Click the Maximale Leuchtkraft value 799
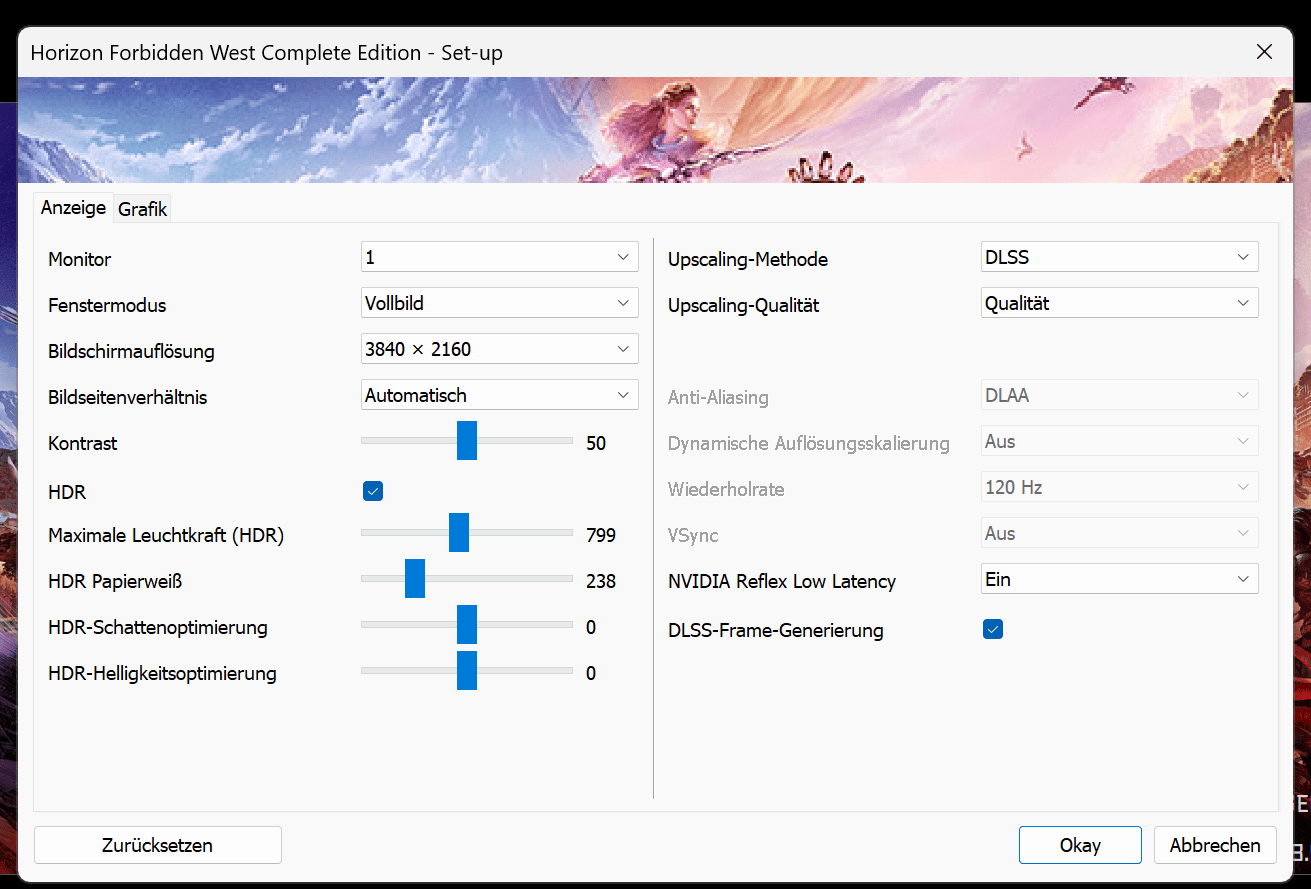 (x=601, y=535)
